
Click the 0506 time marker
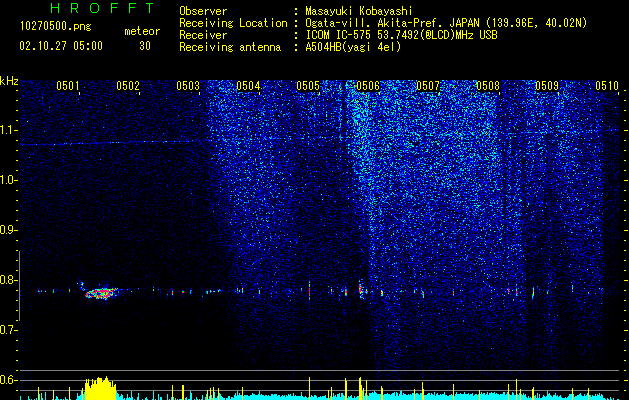pos(368,86)
